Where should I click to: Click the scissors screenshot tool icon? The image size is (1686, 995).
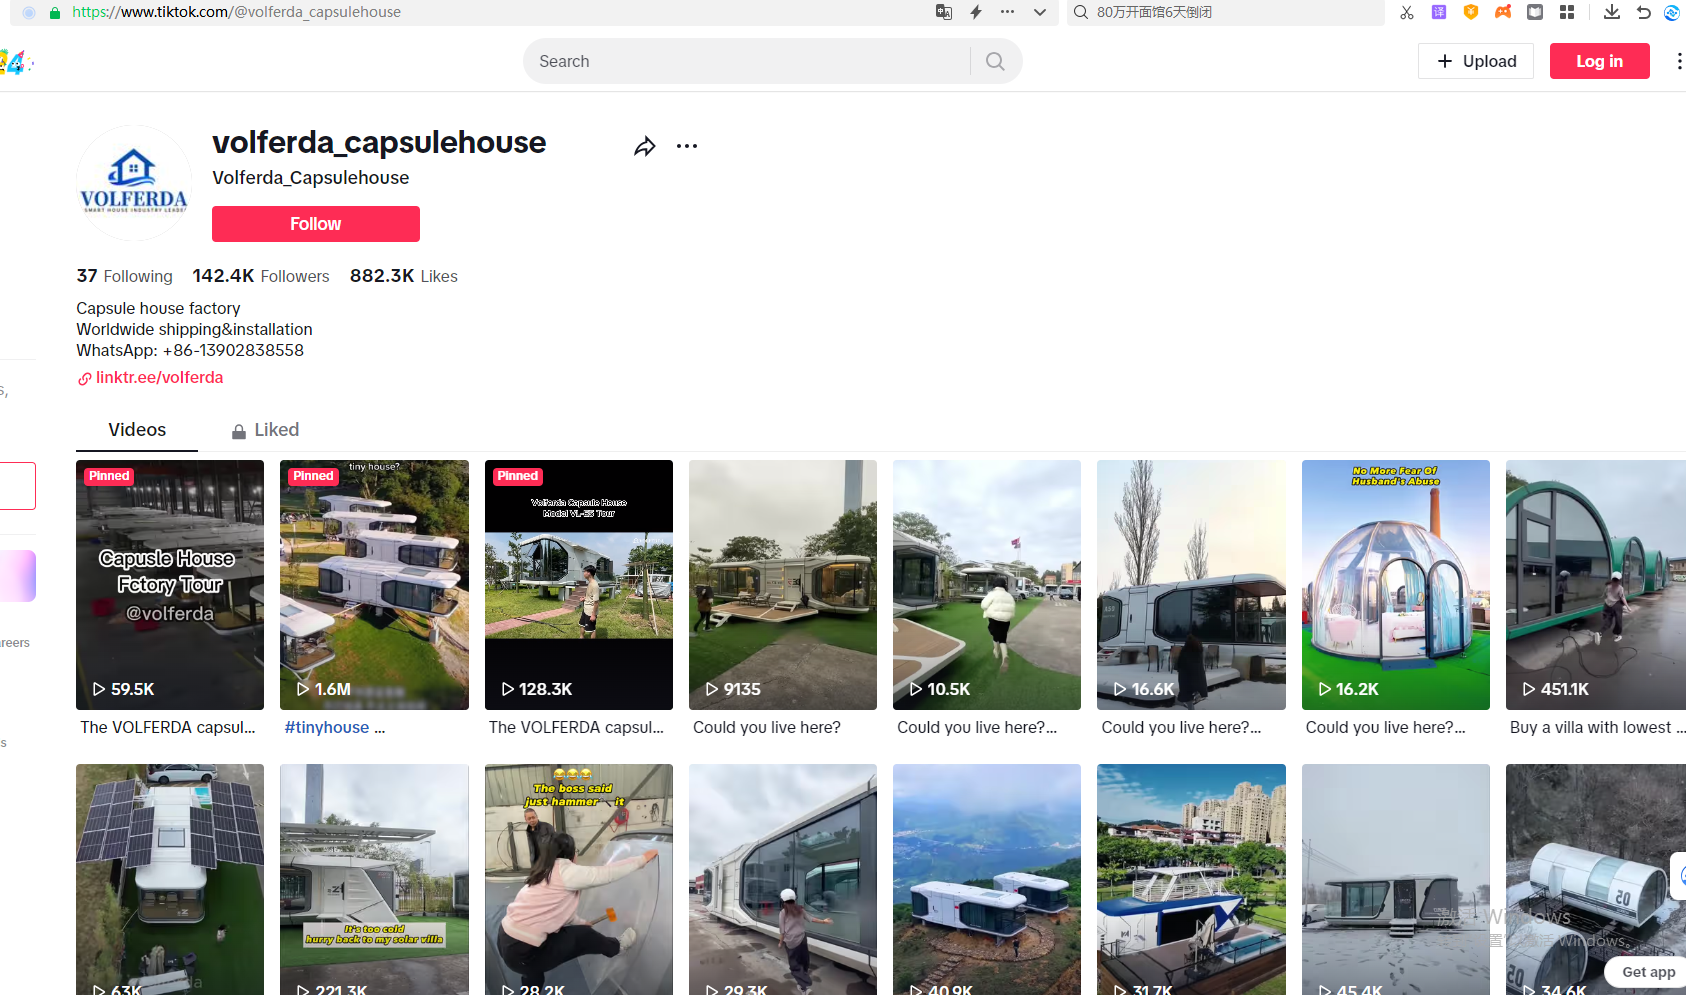tap(1407, 12)
